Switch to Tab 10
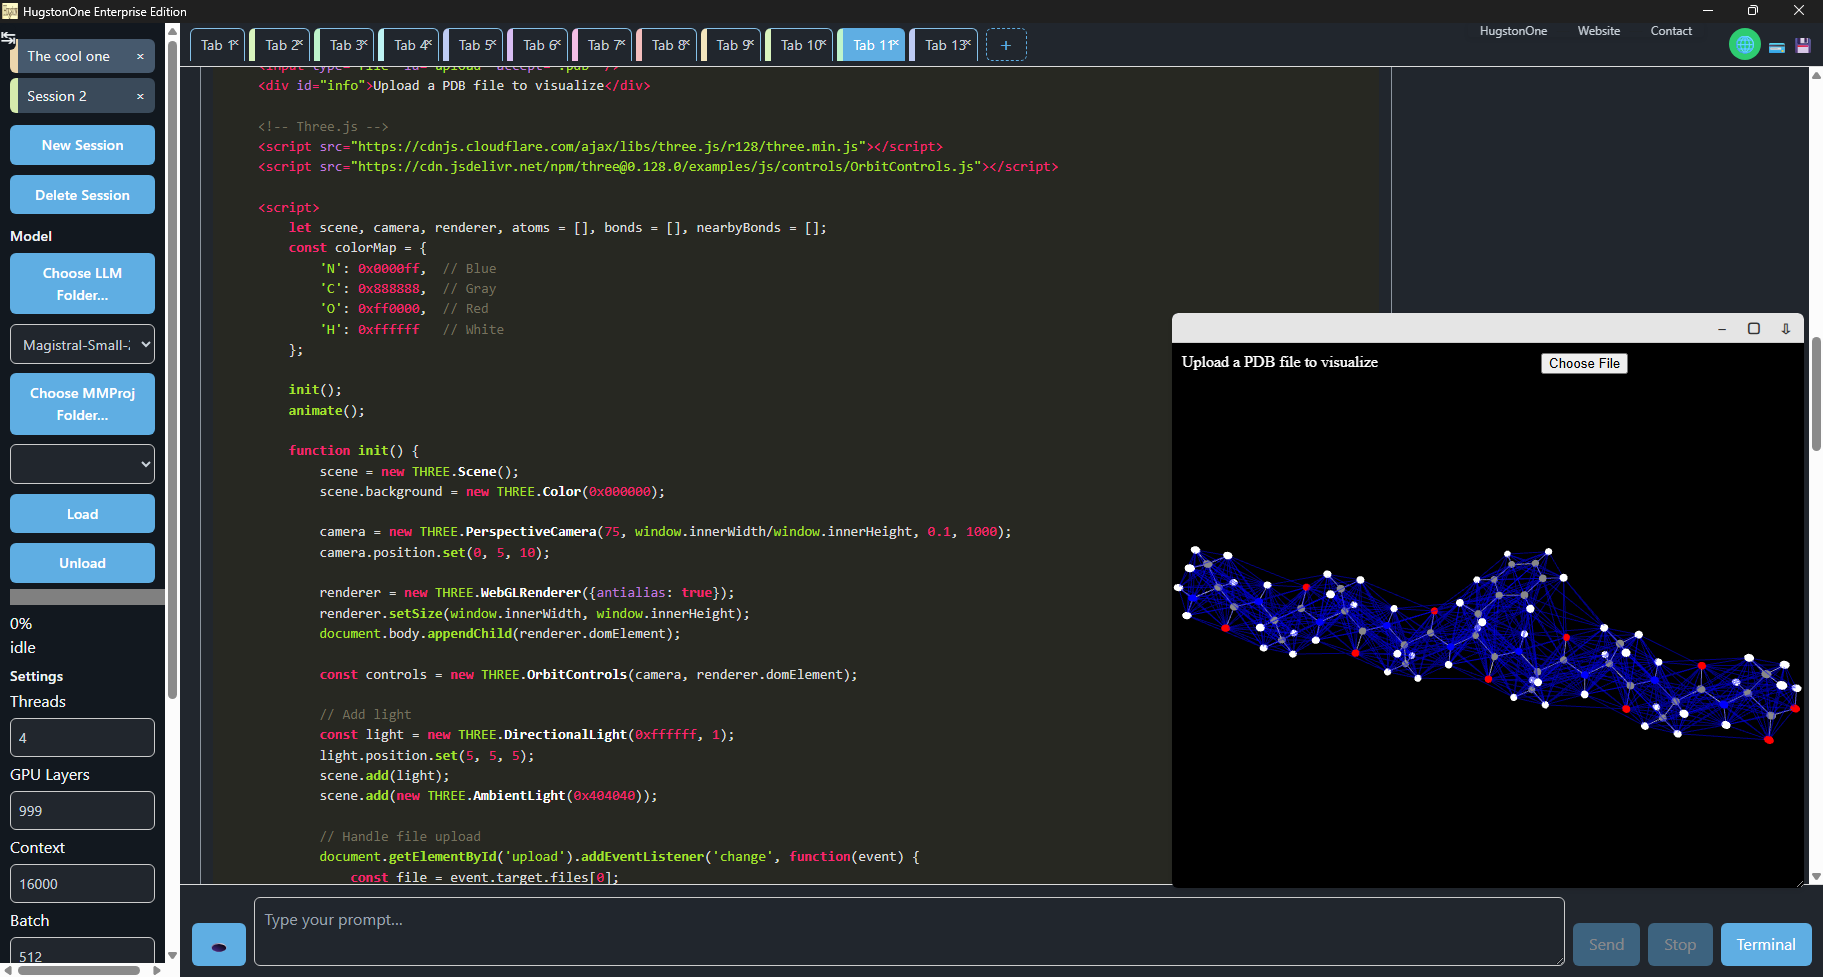 click(x=798, y=45)
